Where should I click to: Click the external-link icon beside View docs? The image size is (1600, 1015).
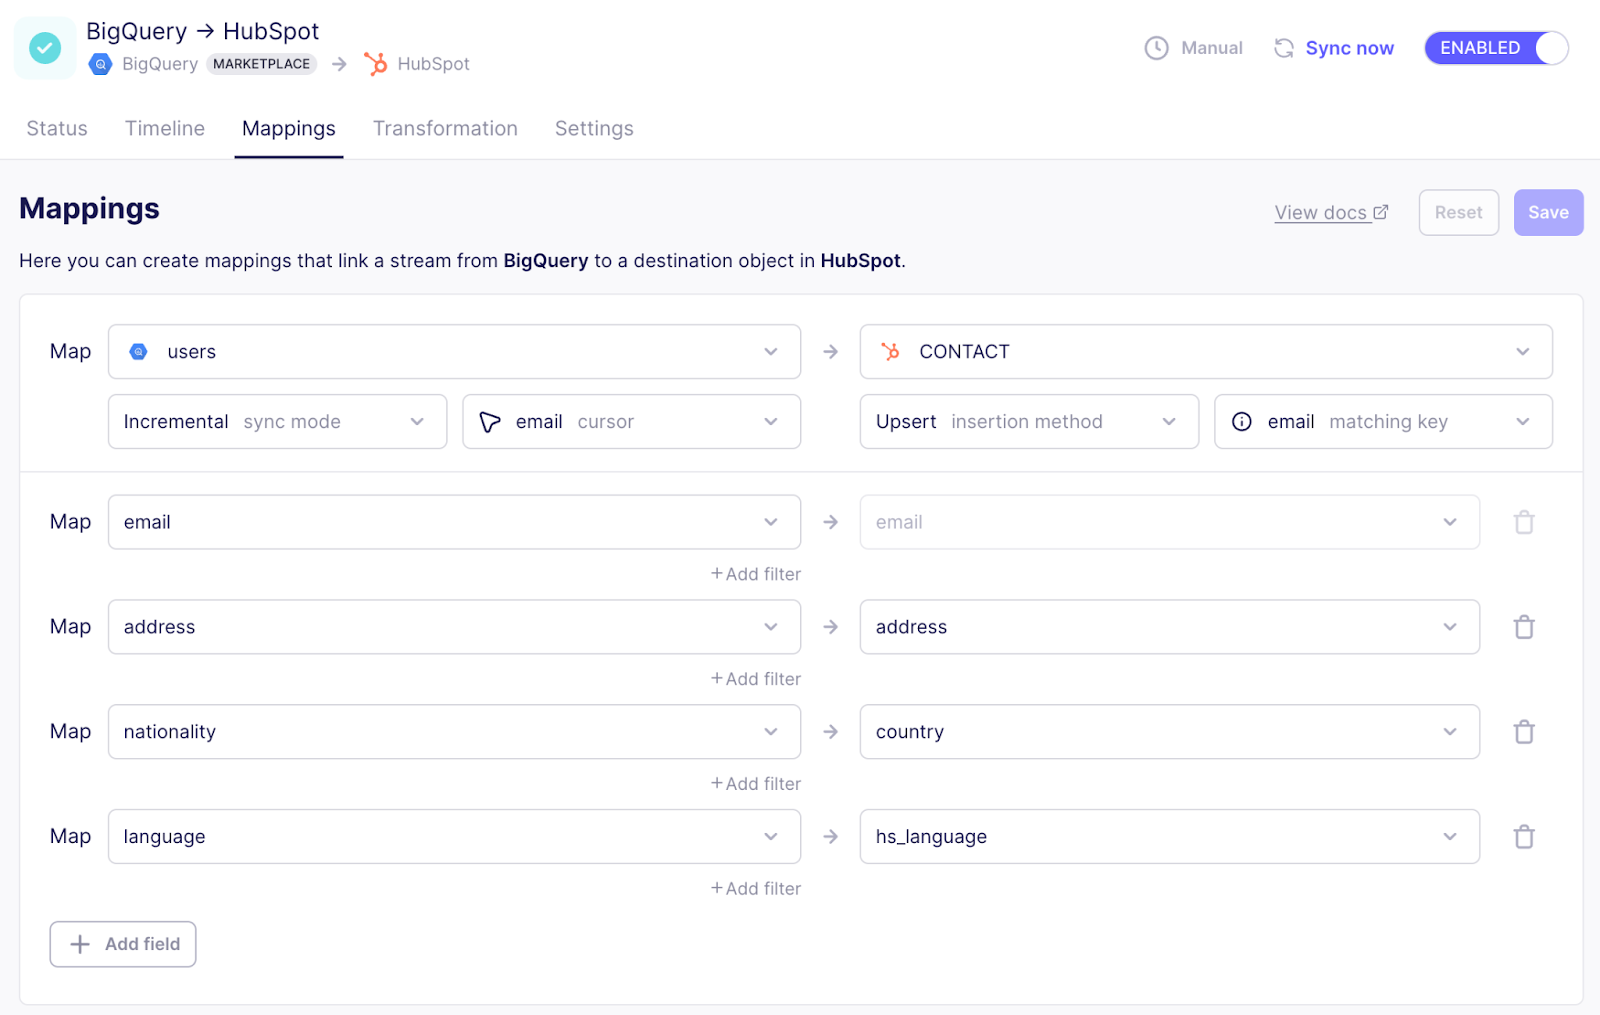tap(1381, 212)
